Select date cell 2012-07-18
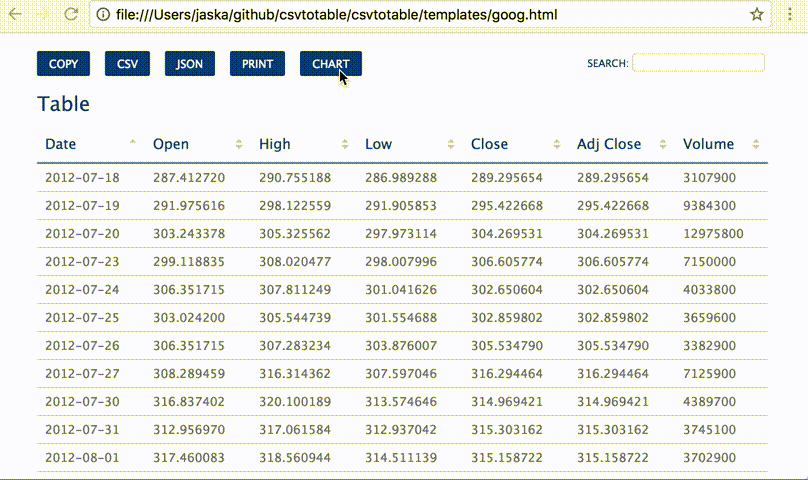Image resolution: width=808 pixels, height=480 pixels. (82, 177)
